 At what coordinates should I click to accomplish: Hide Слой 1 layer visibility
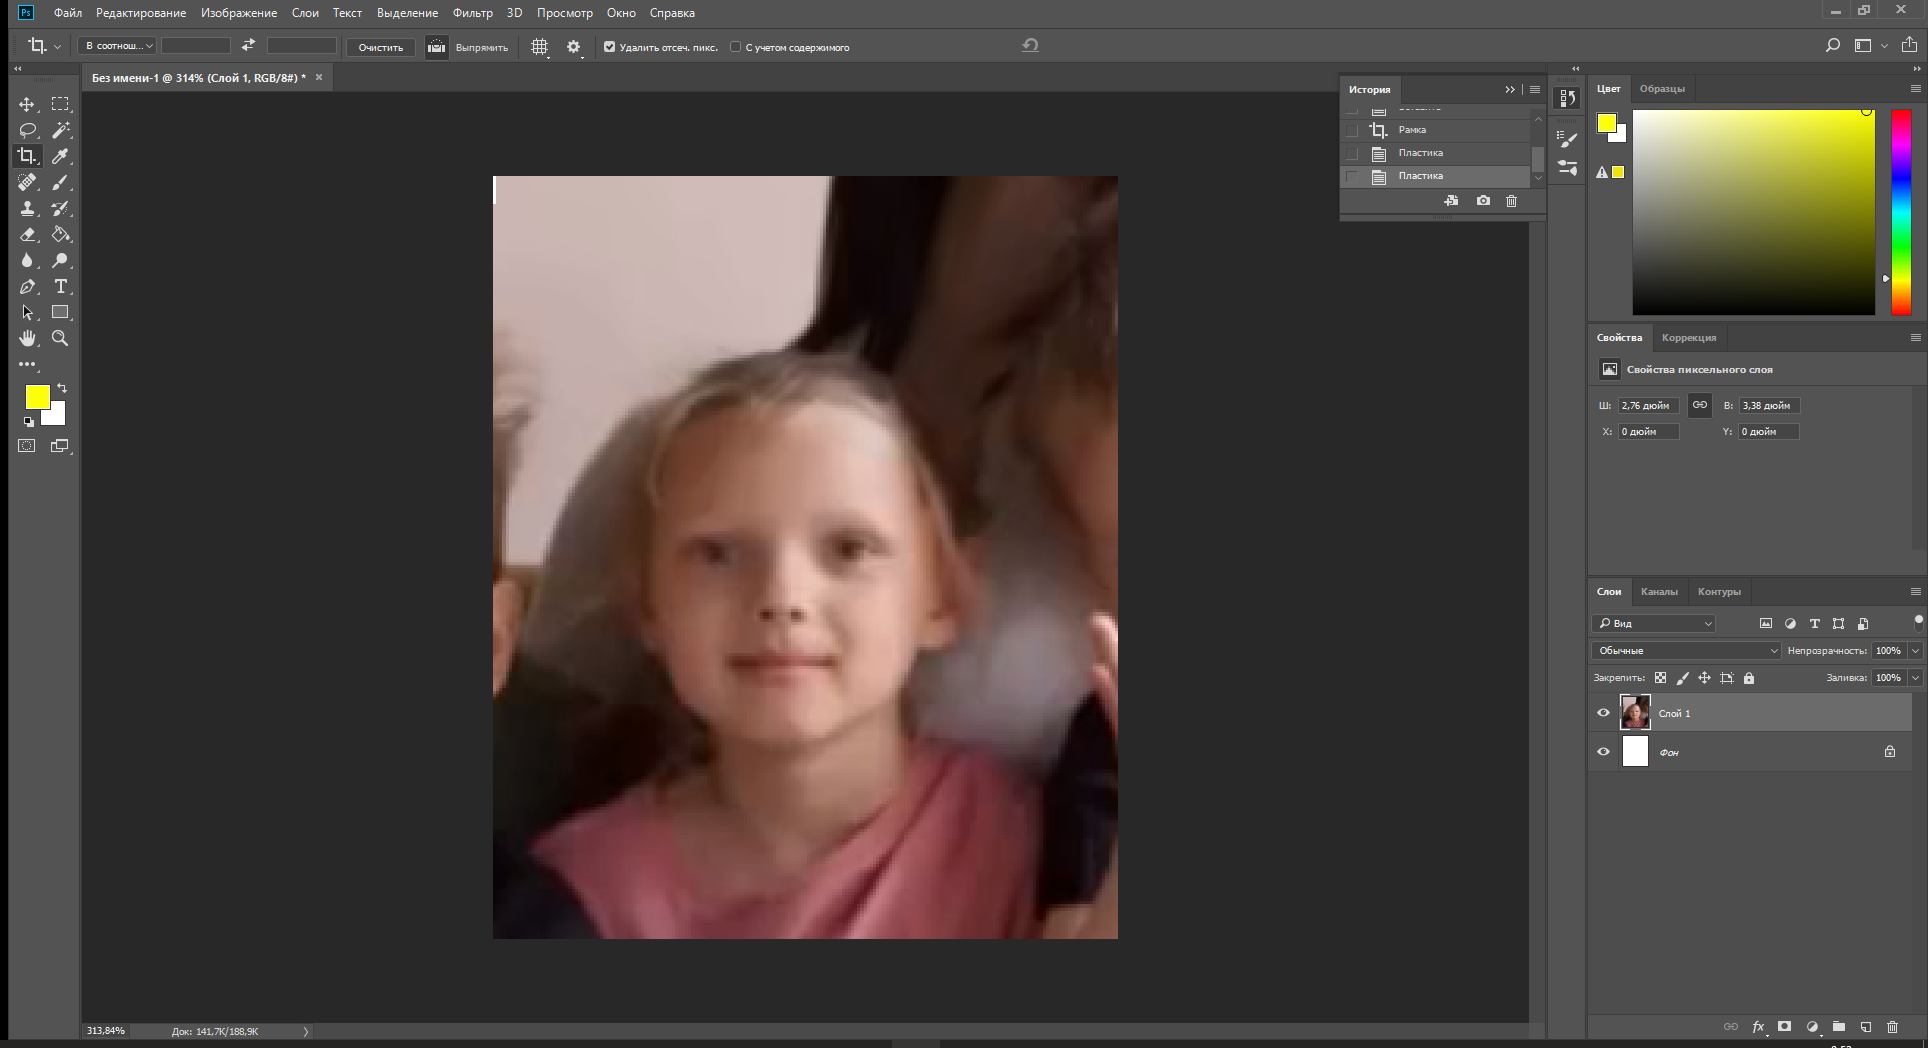[1603, 713]
